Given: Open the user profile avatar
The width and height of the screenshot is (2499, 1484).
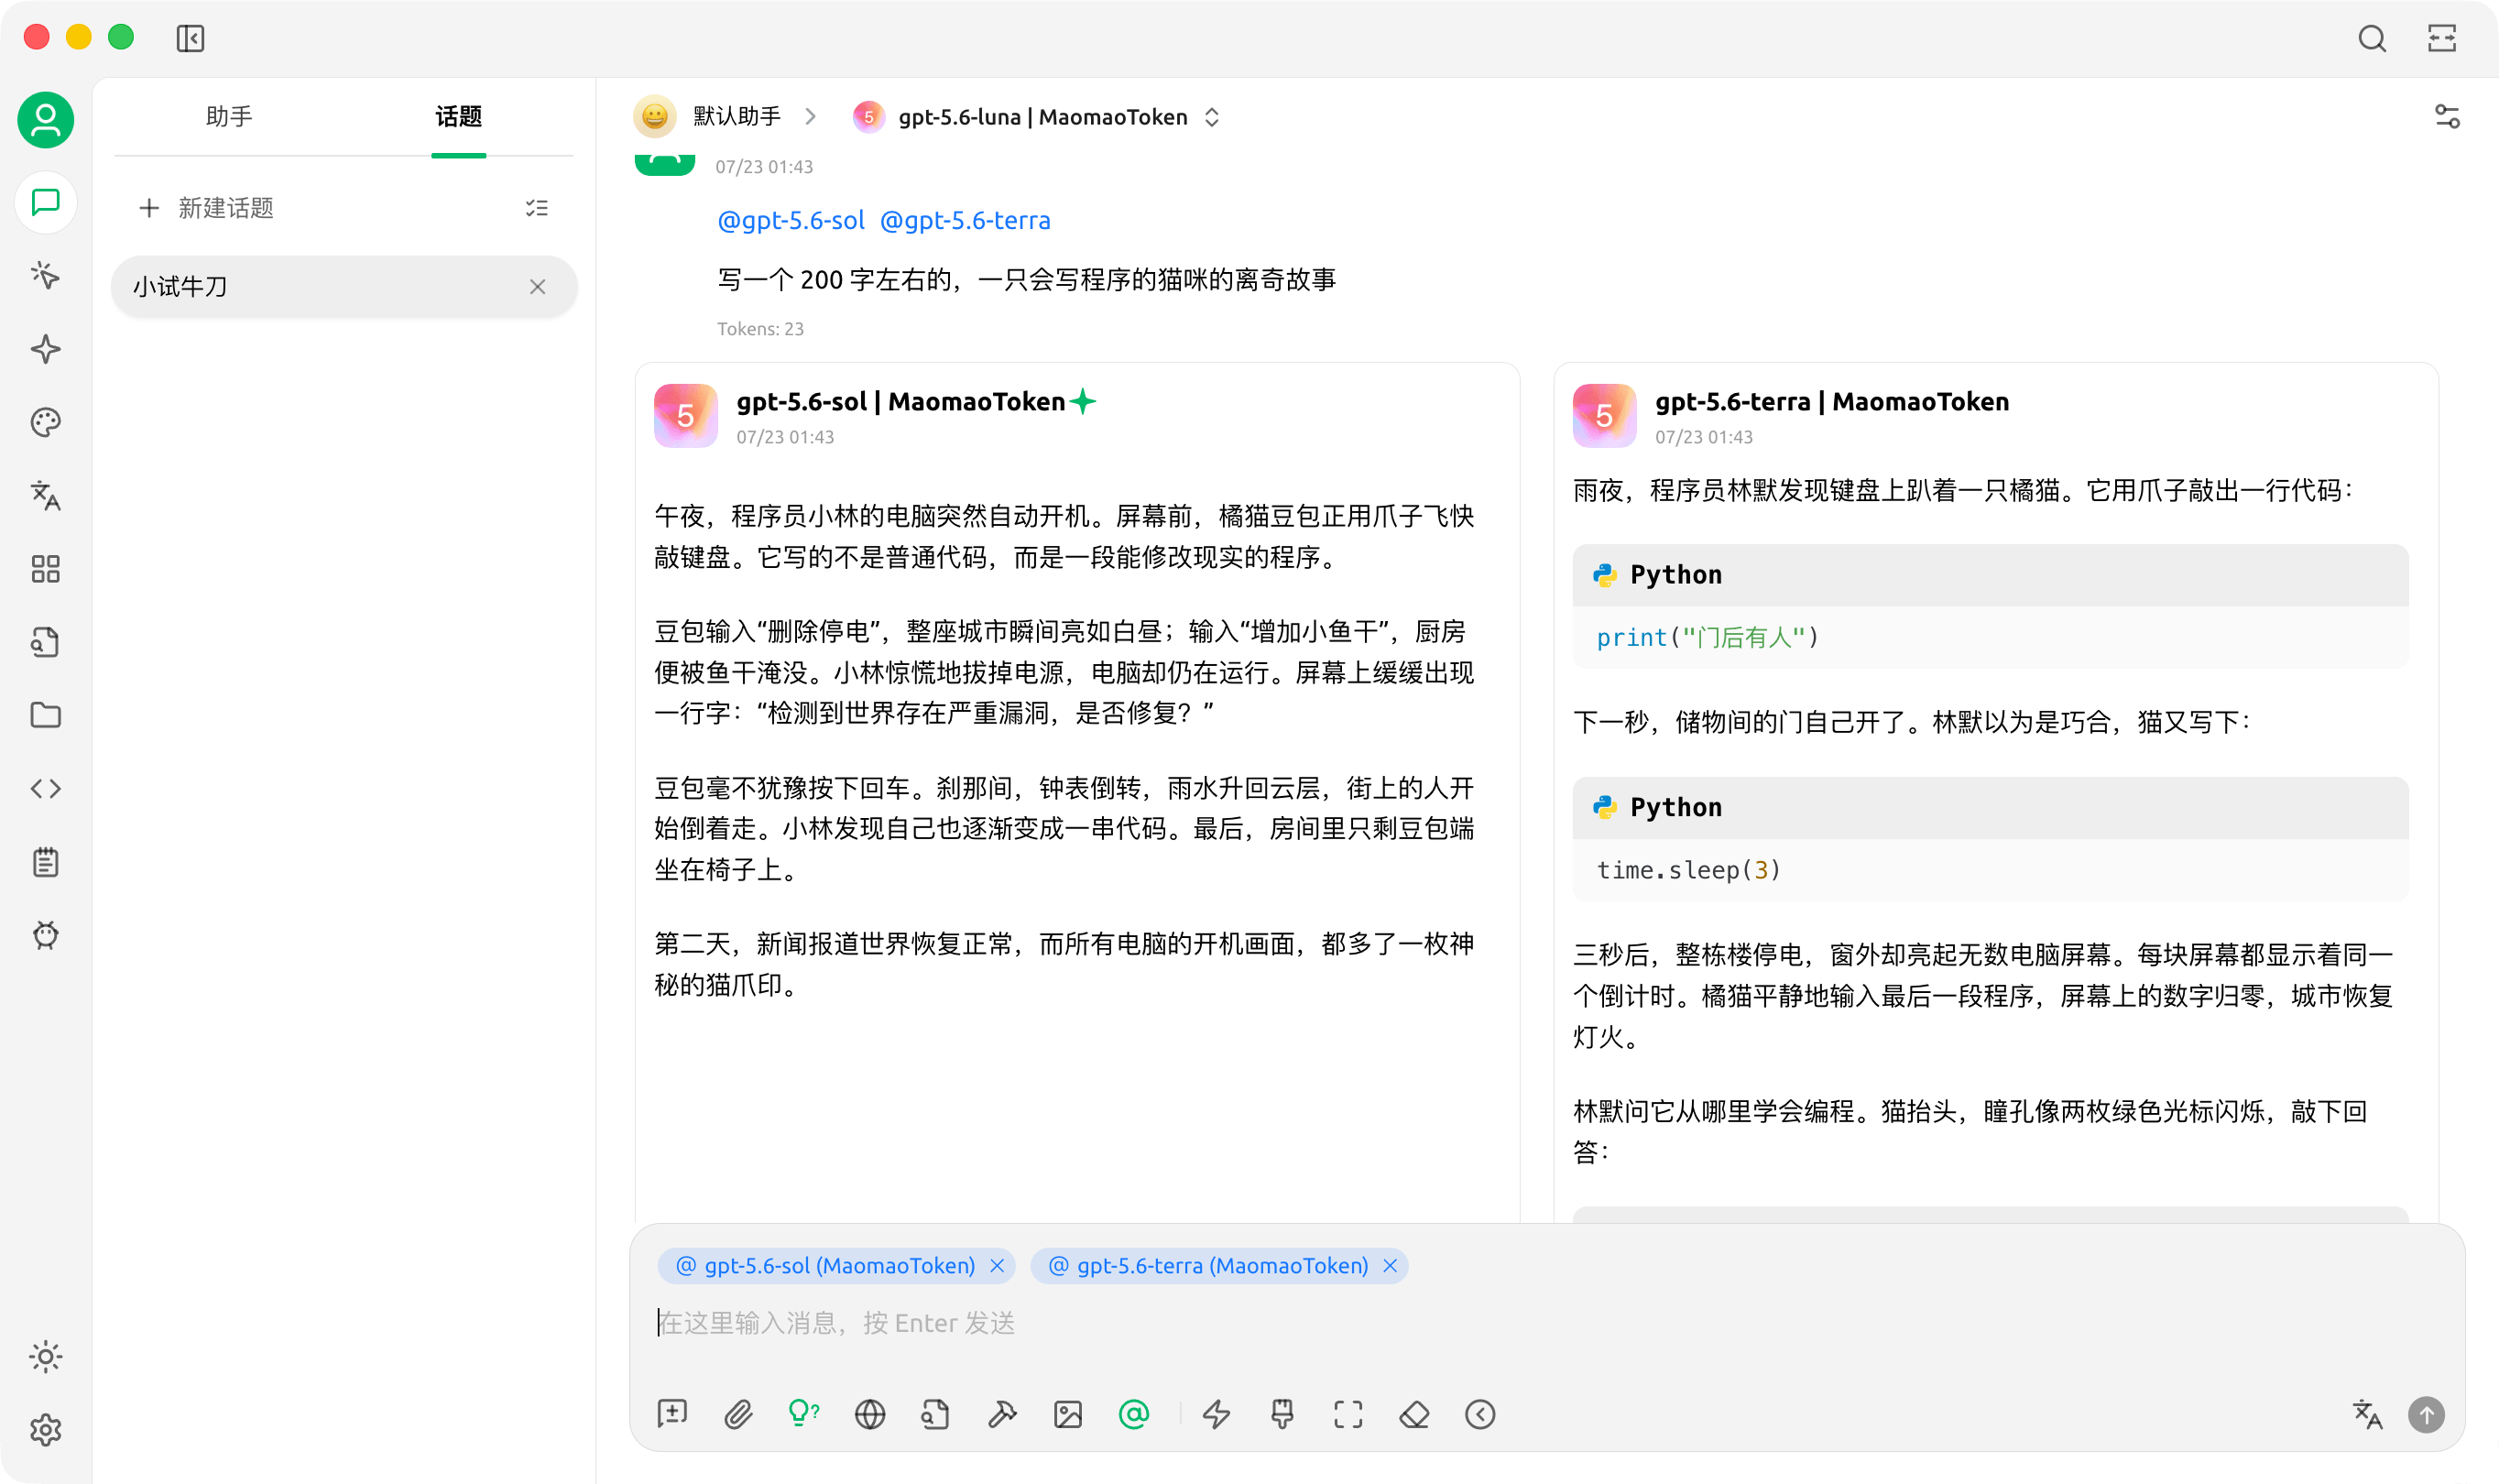Looking at the screenshot, I should pyautogui.click(x=46, y=120).
